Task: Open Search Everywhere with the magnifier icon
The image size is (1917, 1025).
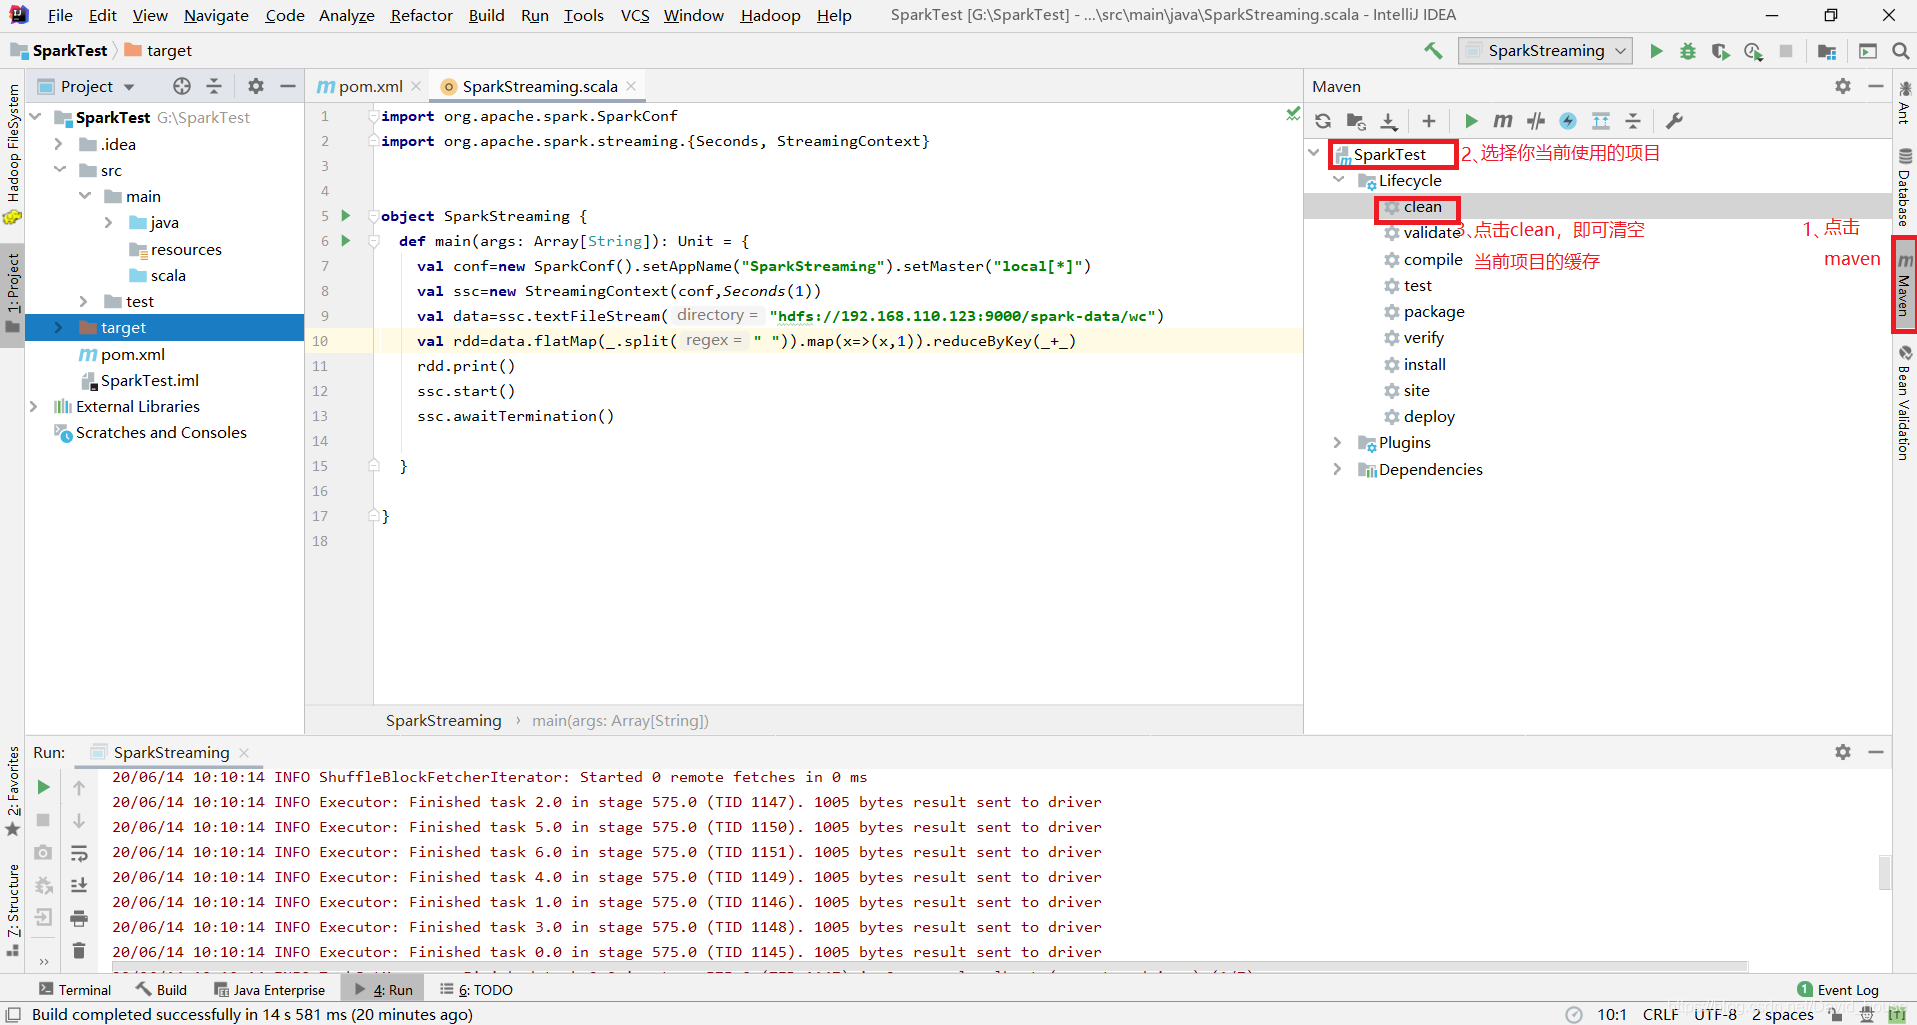Action: [x=1899, y=50]
